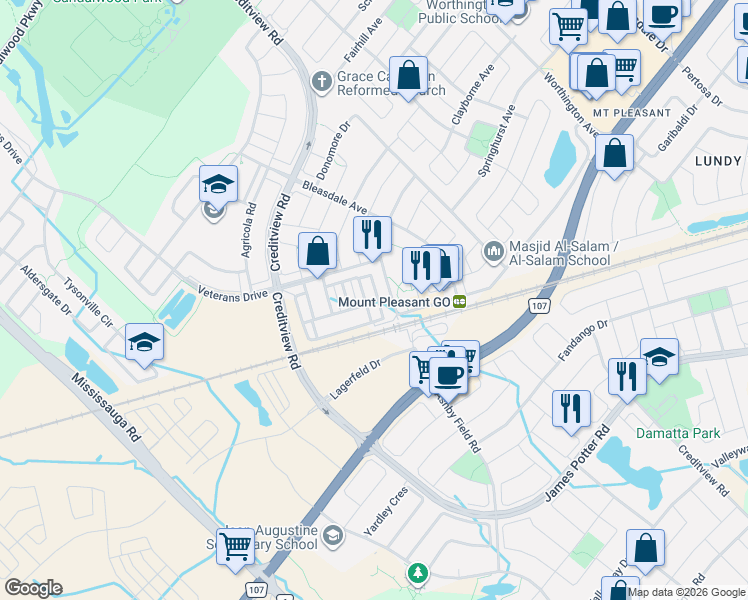Select the shopping bag marker on Veterans Drive

(317, 254)
